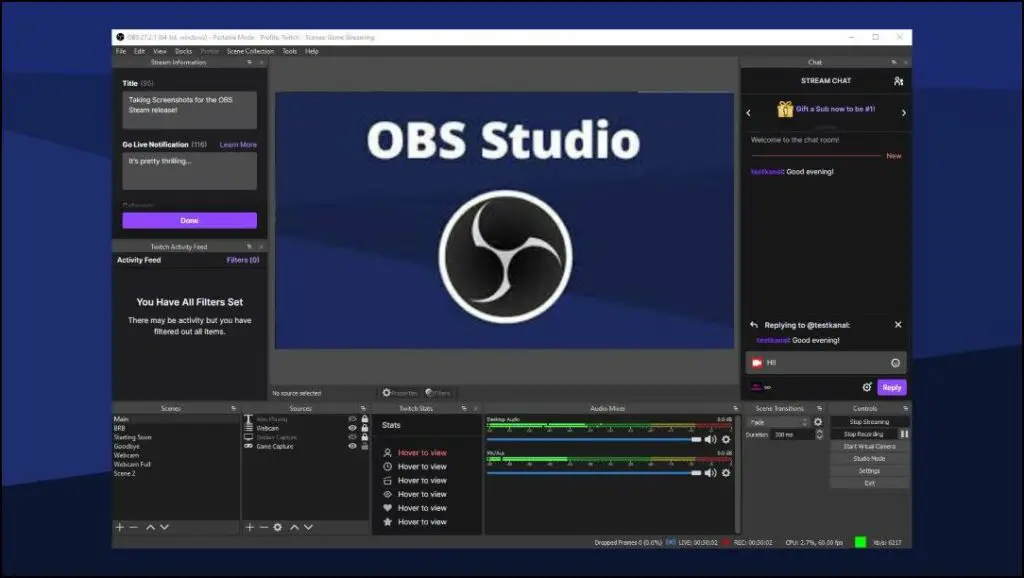Image resolution: width=1024 pixels, height=578 pixels.
Task: Move the scene down in Scenes list
Action: 165,527
